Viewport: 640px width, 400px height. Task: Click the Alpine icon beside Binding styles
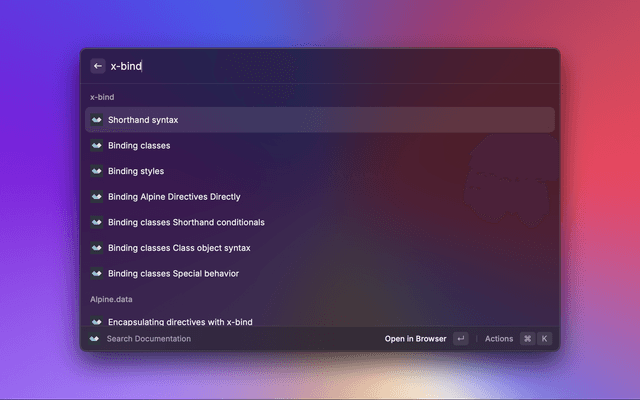coord(96,171)
